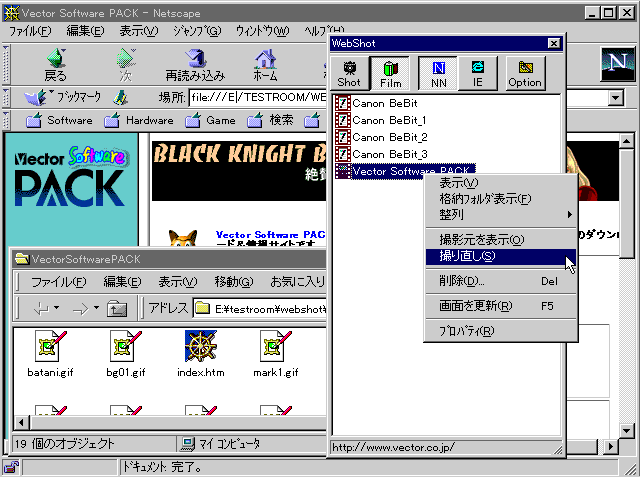Viewport: 640px width, 478px height.
Task: Open Netscape 編集(E) menu
Action: (x=85, y=31)
